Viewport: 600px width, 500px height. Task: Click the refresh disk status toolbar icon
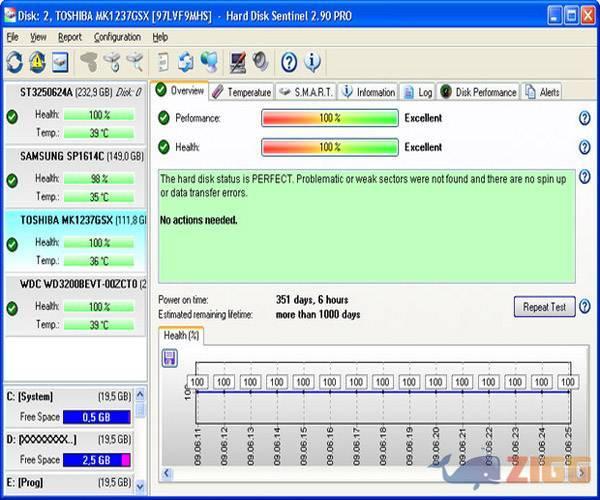pyautogui.click(x=14, y=62)
